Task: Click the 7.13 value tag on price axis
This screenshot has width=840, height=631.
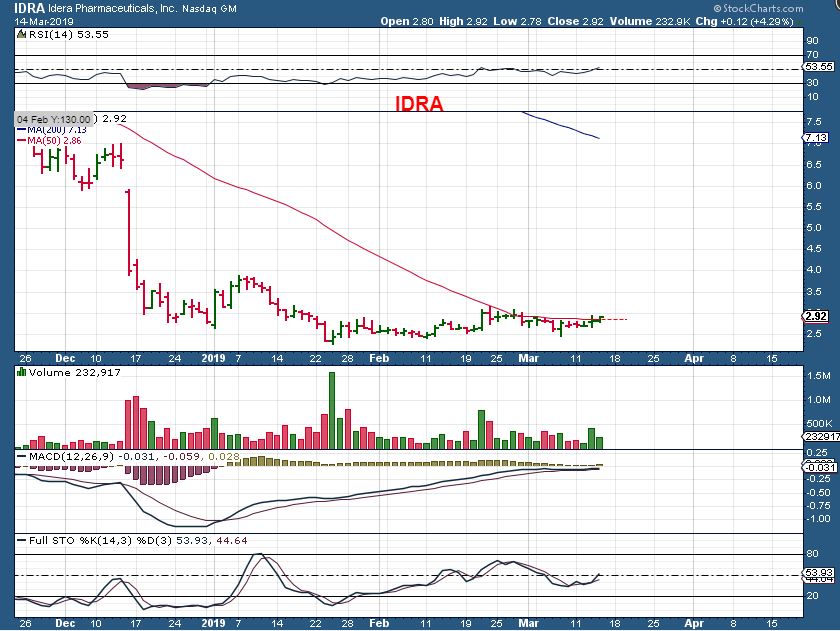Action: [816, 138]
